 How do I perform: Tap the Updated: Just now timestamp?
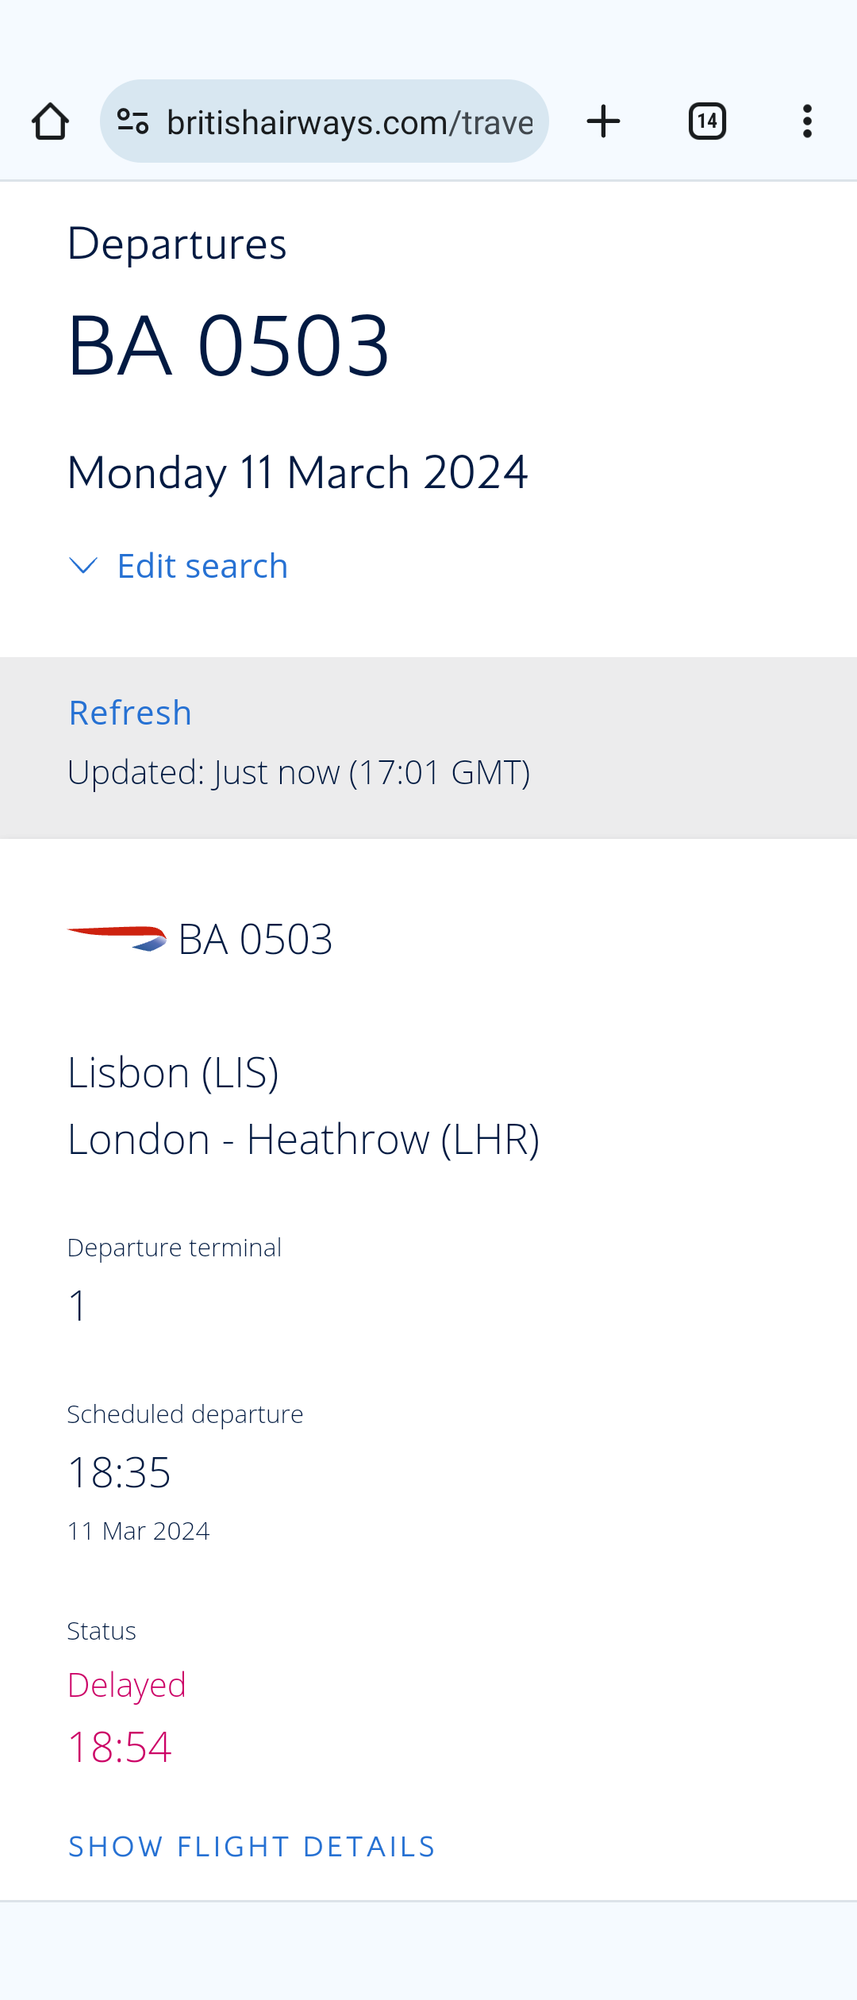[x=298, y=773]
